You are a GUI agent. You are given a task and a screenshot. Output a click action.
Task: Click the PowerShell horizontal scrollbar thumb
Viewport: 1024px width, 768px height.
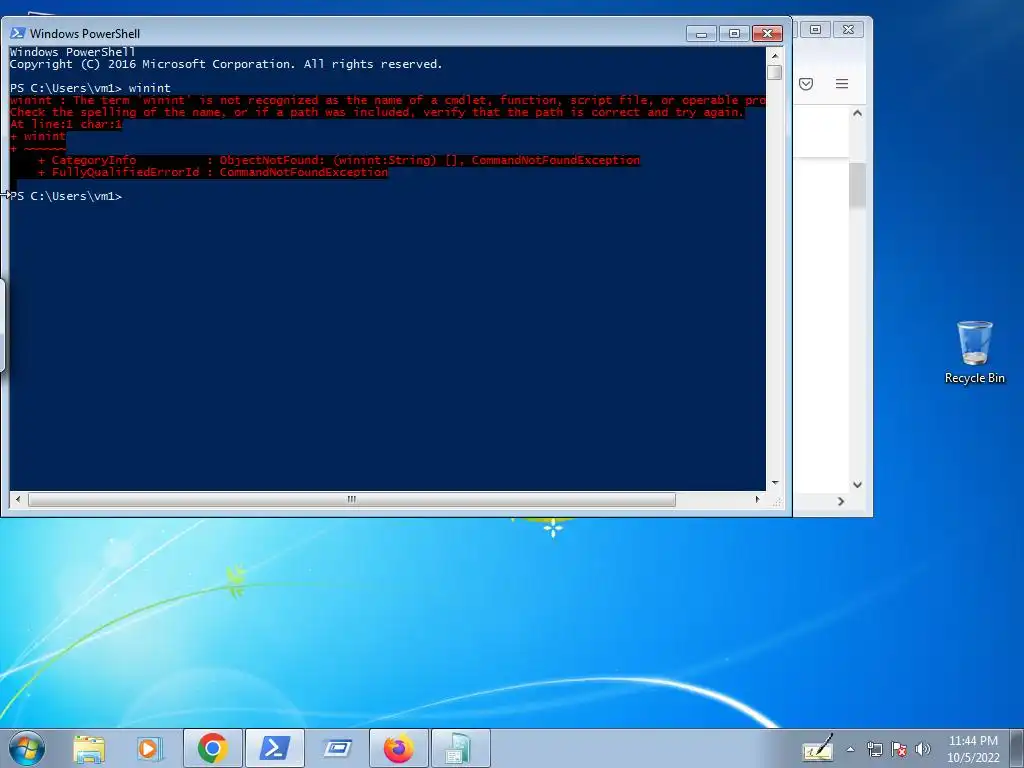click(351, 500)
